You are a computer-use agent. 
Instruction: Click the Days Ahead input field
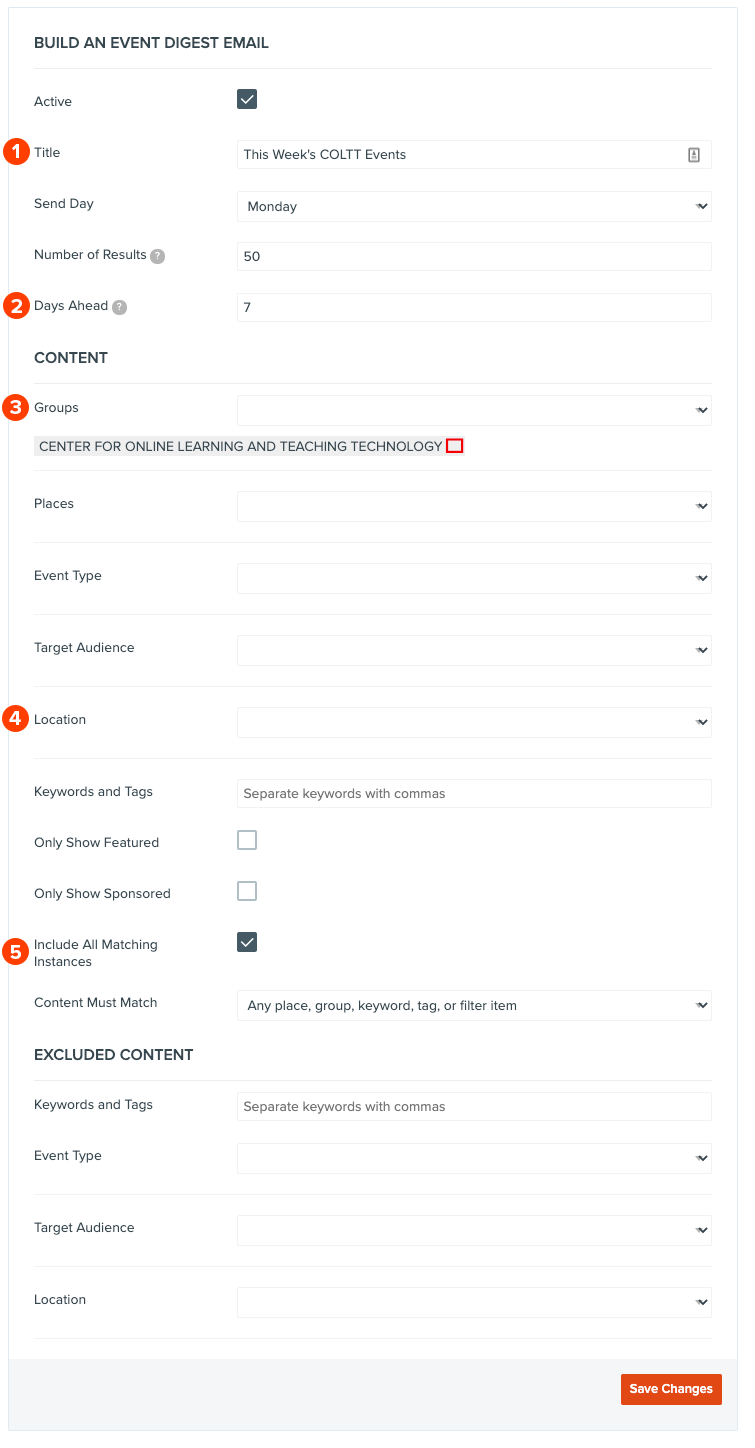coord(474,307)
